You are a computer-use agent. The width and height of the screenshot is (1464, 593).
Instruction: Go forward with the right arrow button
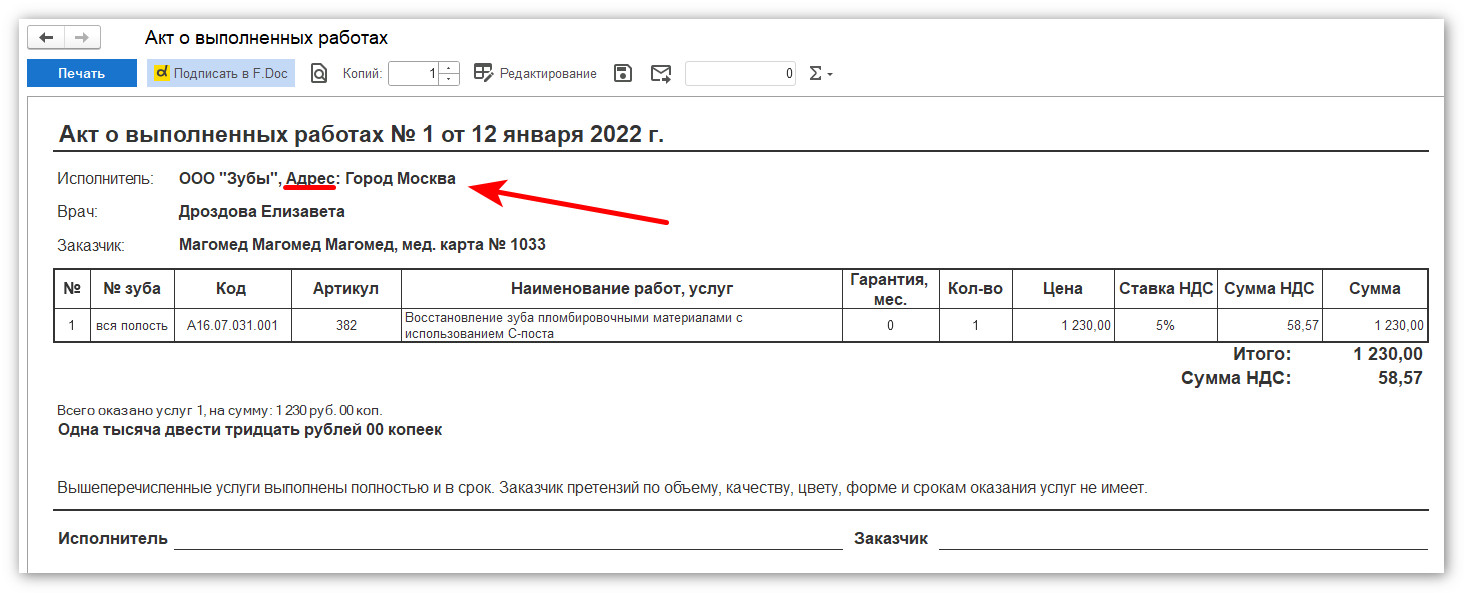click(82, 38)
